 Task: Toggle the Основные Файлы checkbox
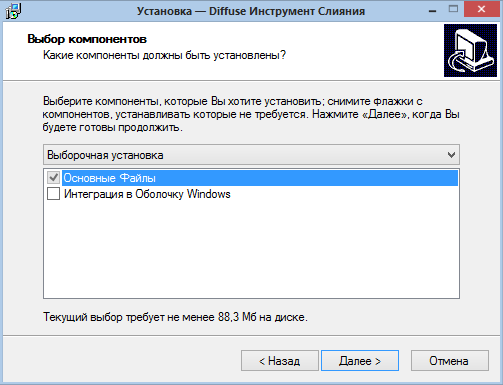(x=53, y=178)
